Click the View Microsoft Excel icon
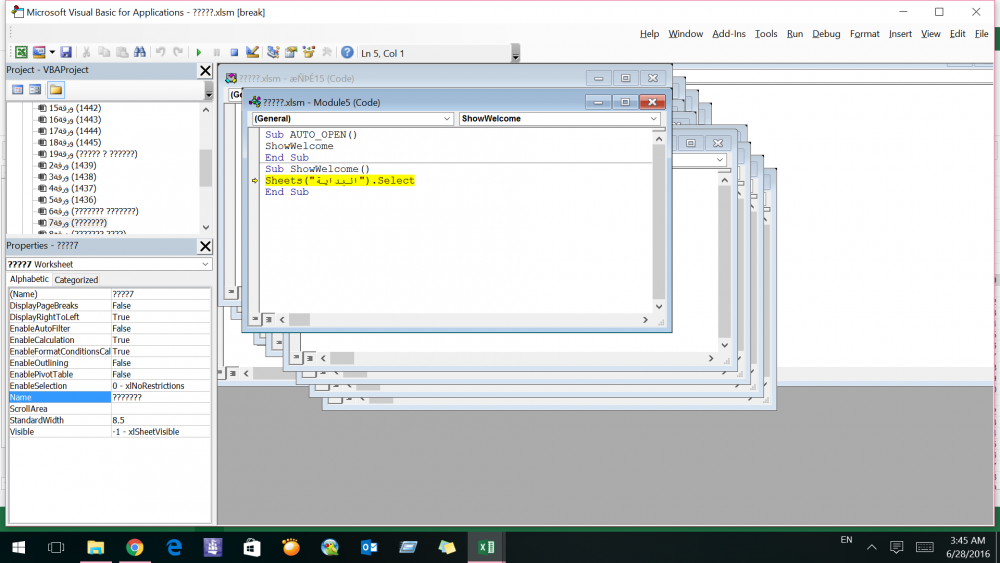The height and width of the screenshot is (563, 1000). point(21,52)
